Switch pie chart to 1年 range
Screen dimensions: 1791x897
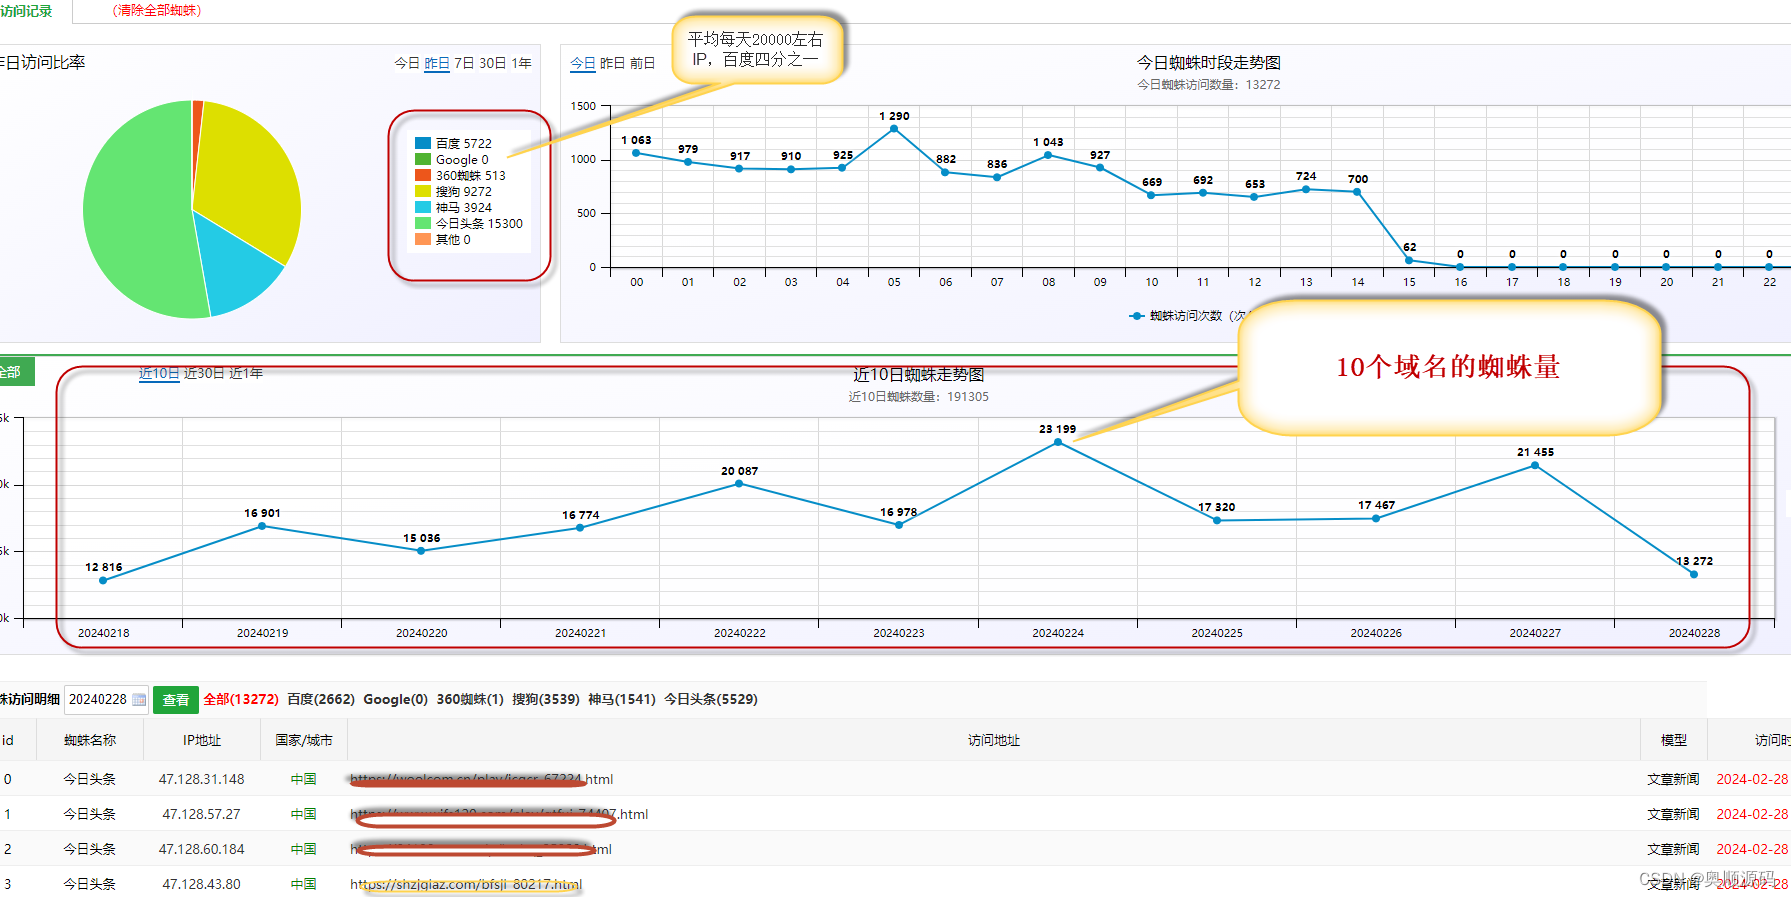pyautogui.click(x=521, y=63)
